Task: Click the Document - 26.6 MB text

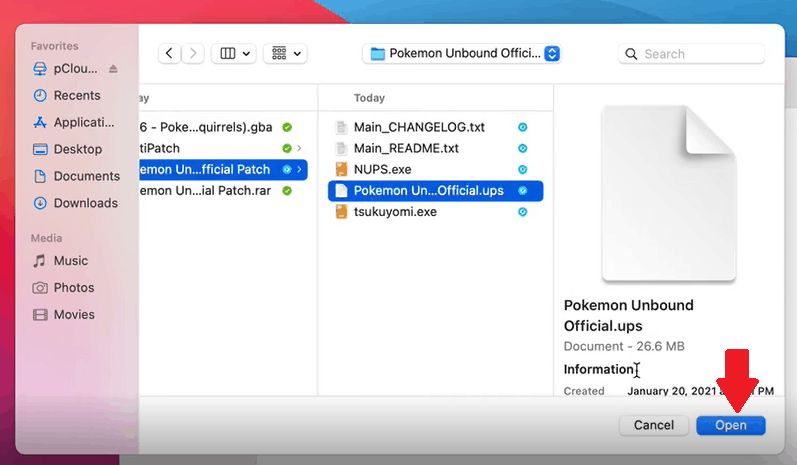Action: coord(624,347)
